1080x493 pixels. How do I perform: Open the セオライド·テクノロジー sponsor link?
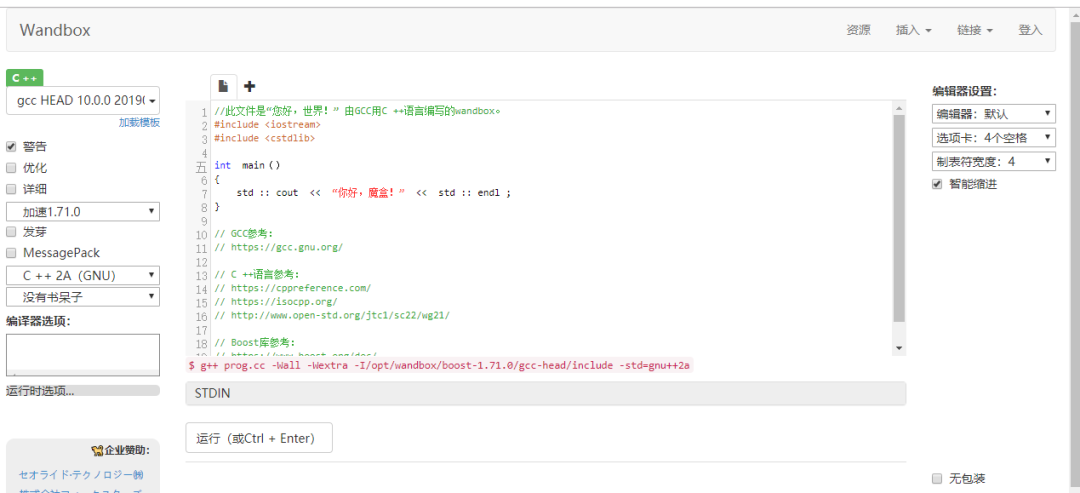[x=81, y=474]
